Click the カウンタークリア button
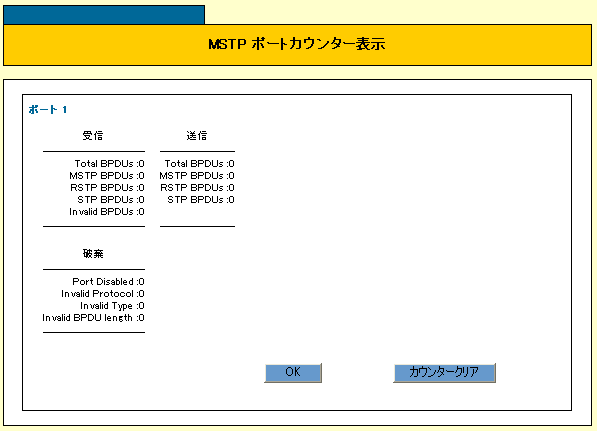The width and height of the screenshot is (597, 431). (x=444, y=372)
